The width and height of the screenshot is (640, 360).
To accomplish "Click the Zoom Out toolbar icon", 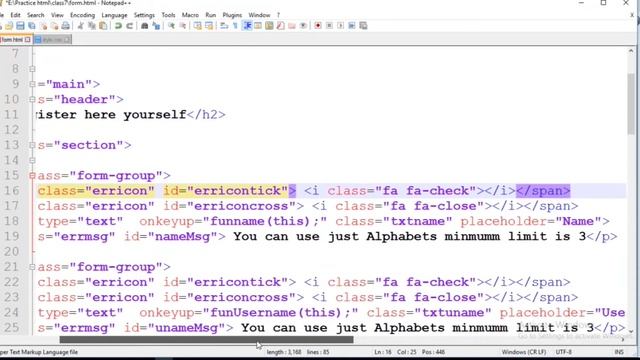I will tap(183, 26).
